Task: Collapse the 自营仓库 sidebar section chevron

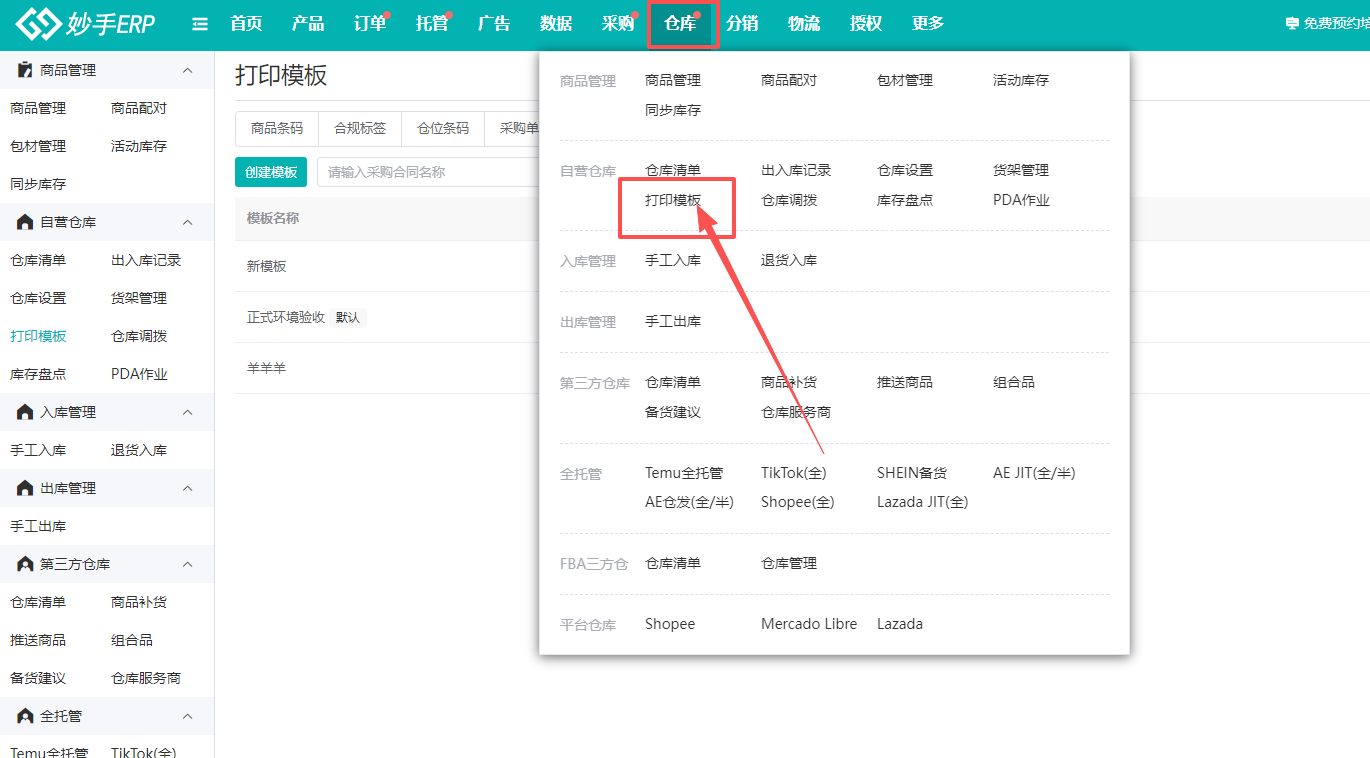Action: [x=187, y=222]
